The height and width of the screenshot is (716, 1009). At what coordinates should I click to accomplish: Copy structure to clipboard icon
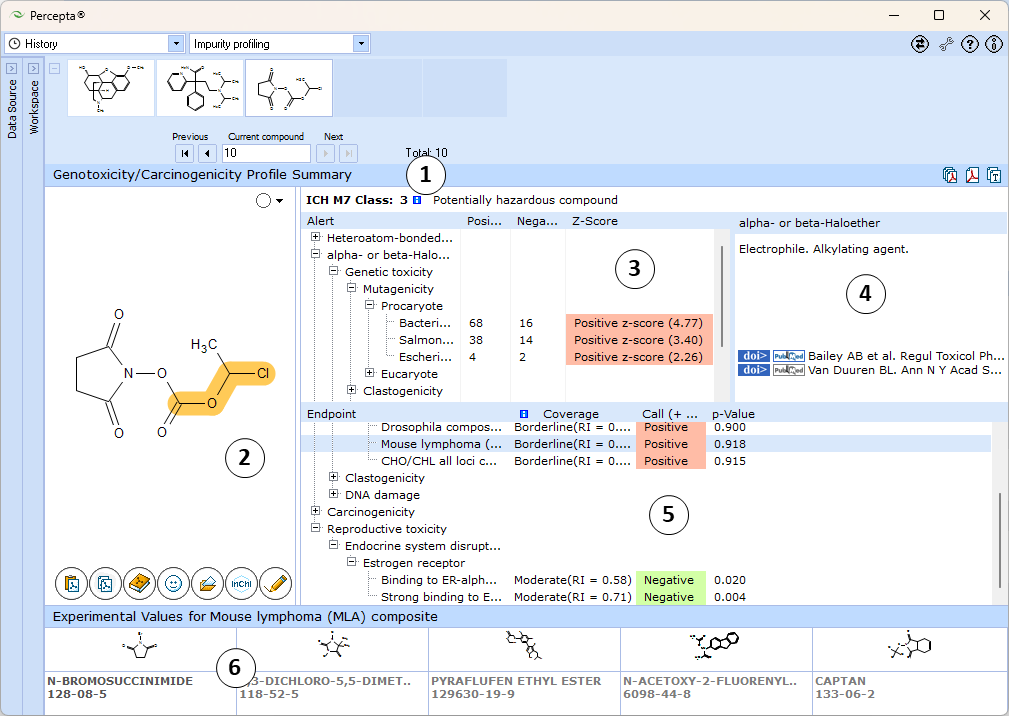(x=106, y=583)
